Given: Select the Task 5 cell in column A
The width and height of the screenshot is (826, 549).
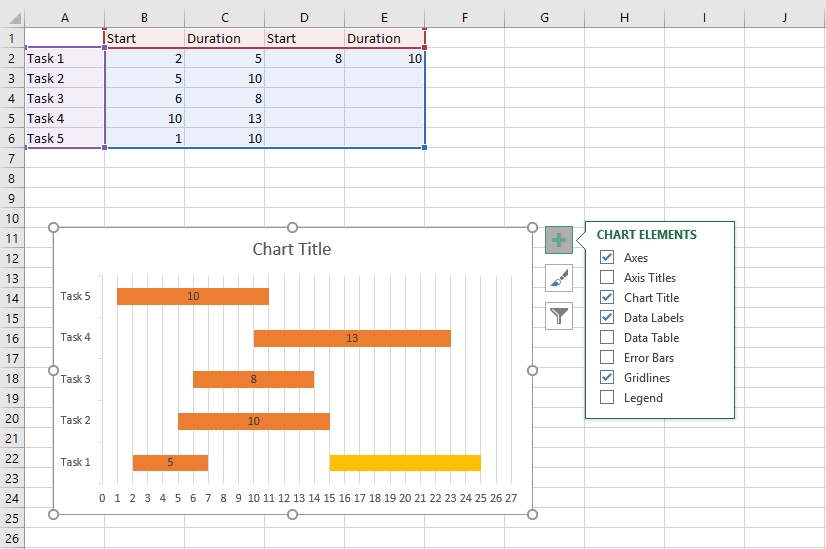Looking at the screenshot, I should tap(64, 139).
